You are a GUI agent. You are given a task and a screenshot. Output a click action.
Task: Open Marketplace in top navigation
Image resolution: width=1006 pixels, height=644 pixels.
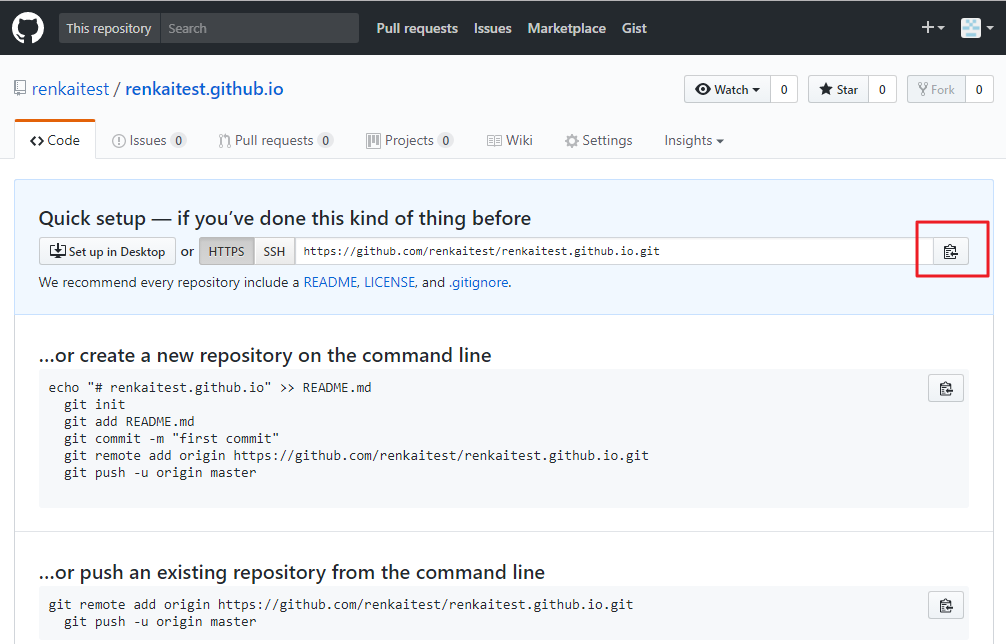click(567, 28)
